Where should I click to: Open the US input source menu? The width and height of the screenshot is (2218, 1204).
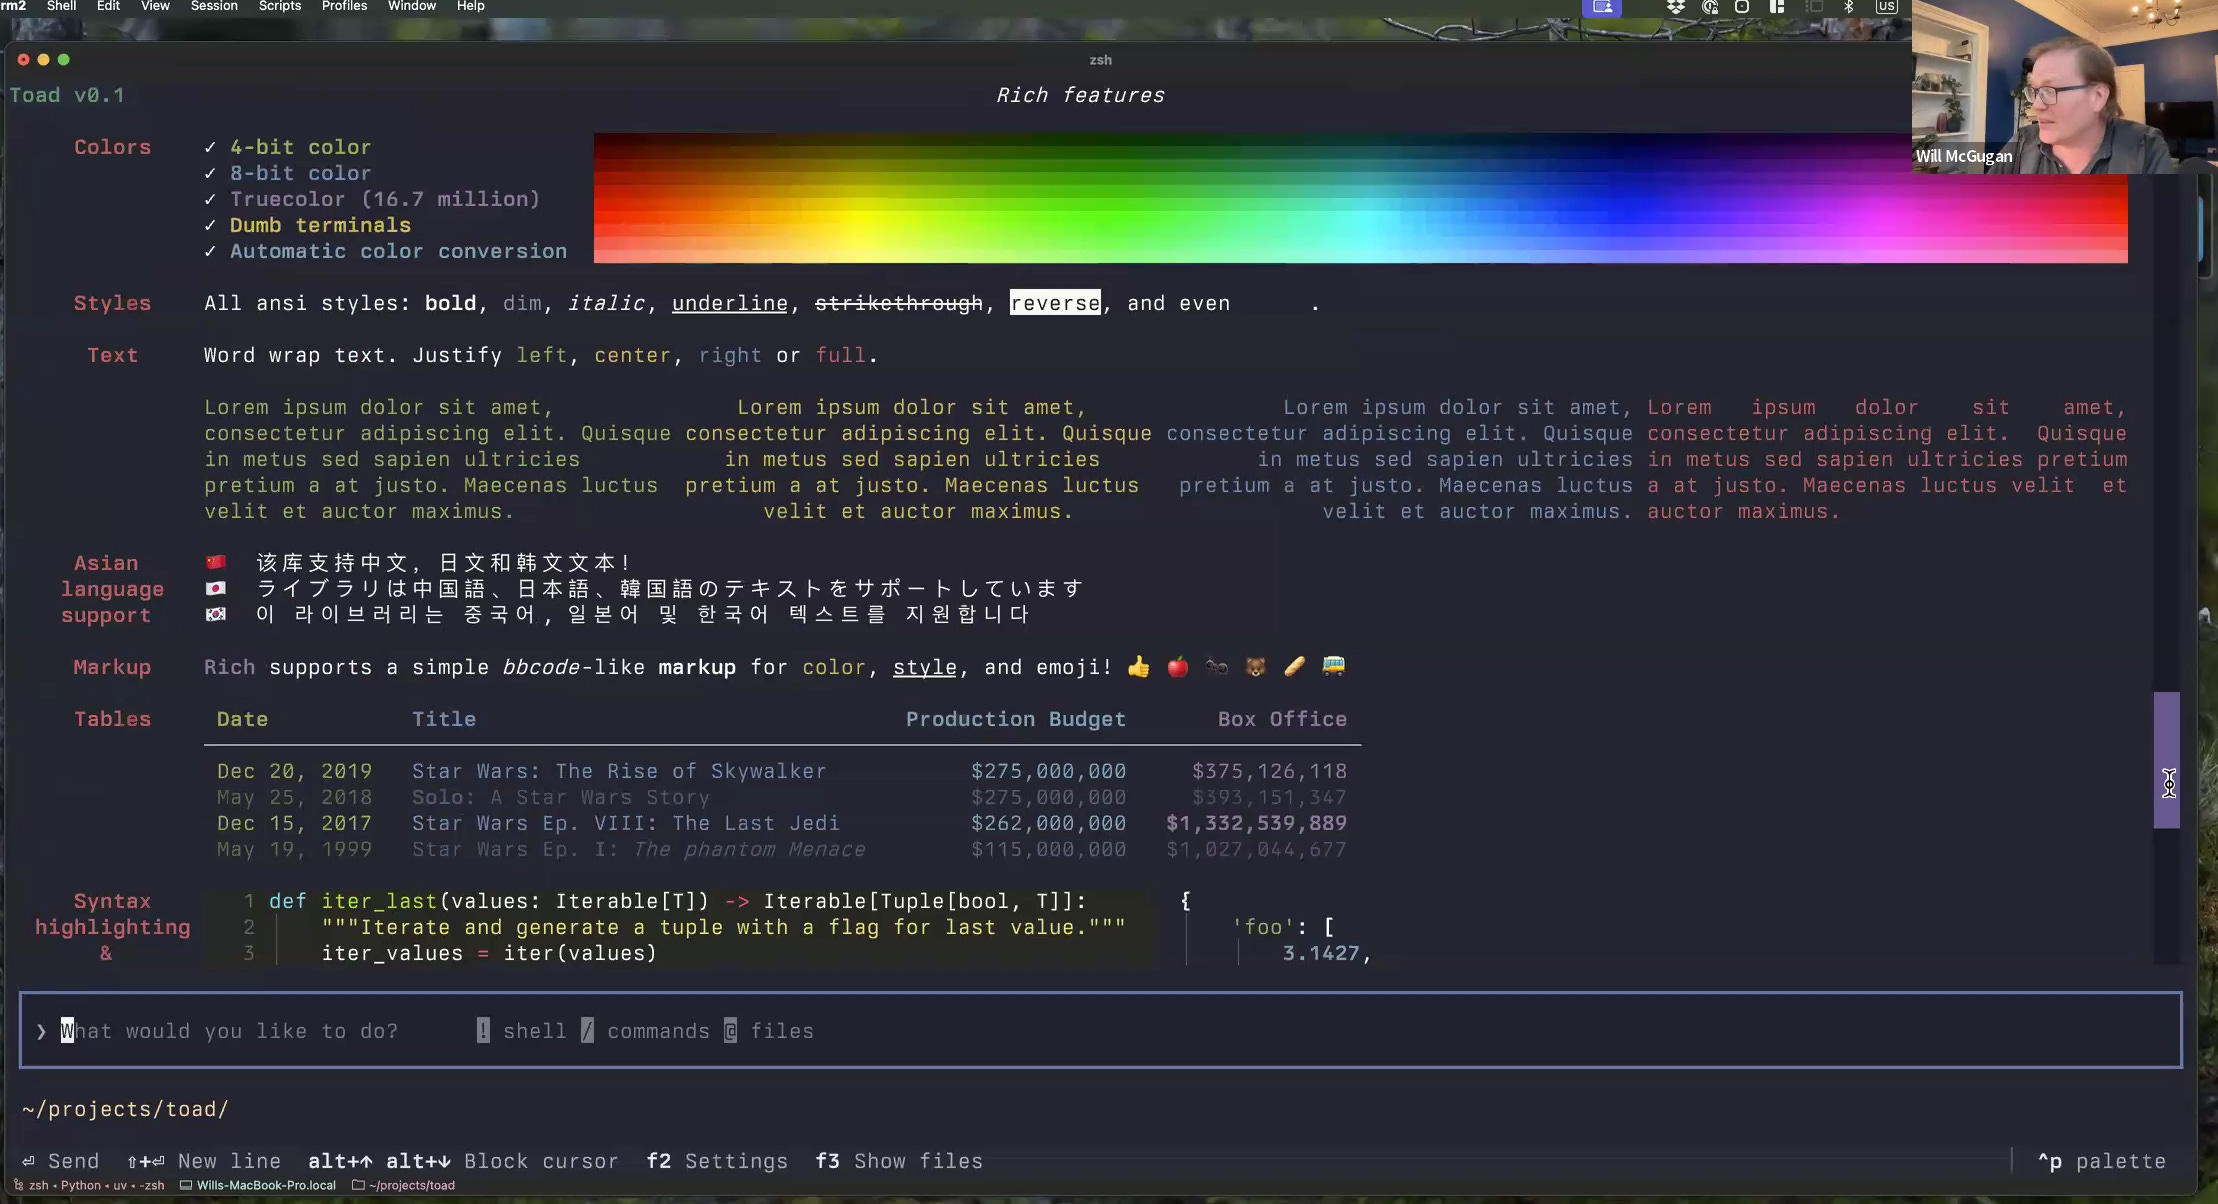[x=1886, y=7]
